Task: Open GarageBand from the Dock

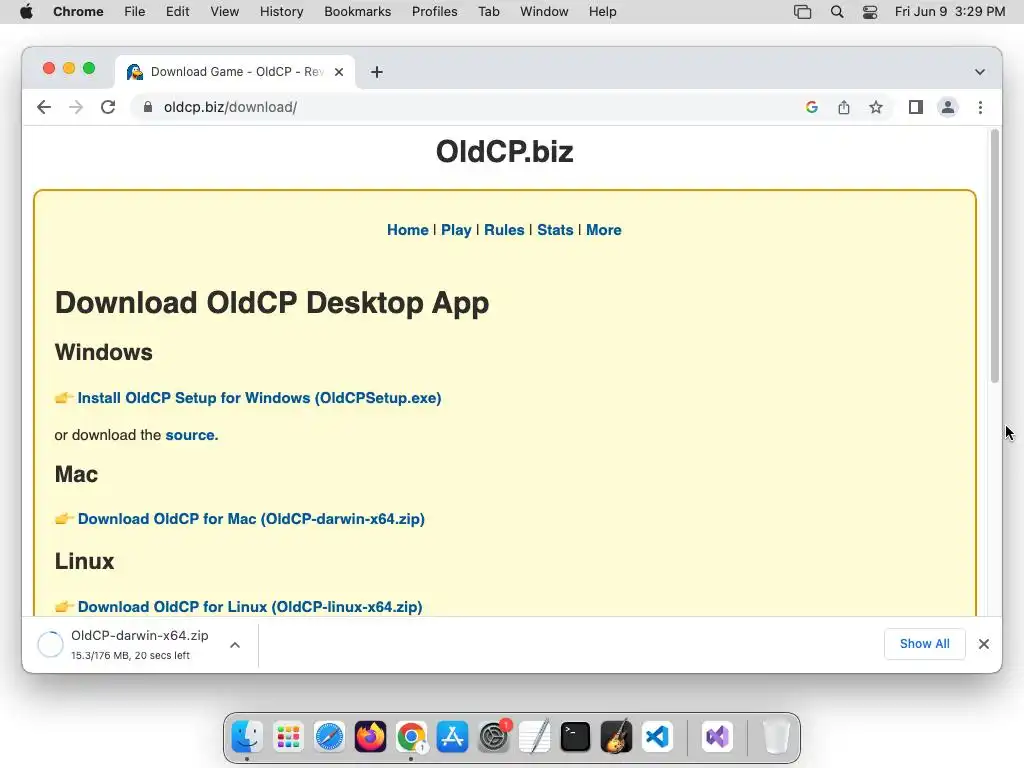Action: [616, 736]
